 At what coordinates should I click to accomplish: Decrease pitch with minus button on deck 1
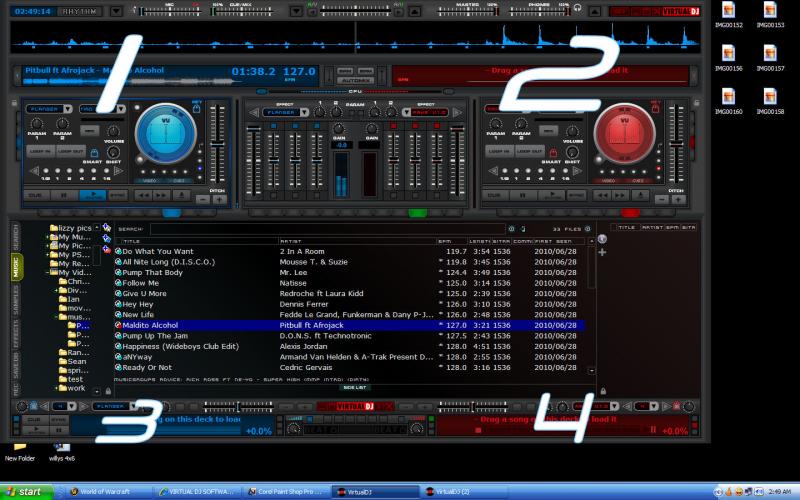203,199
